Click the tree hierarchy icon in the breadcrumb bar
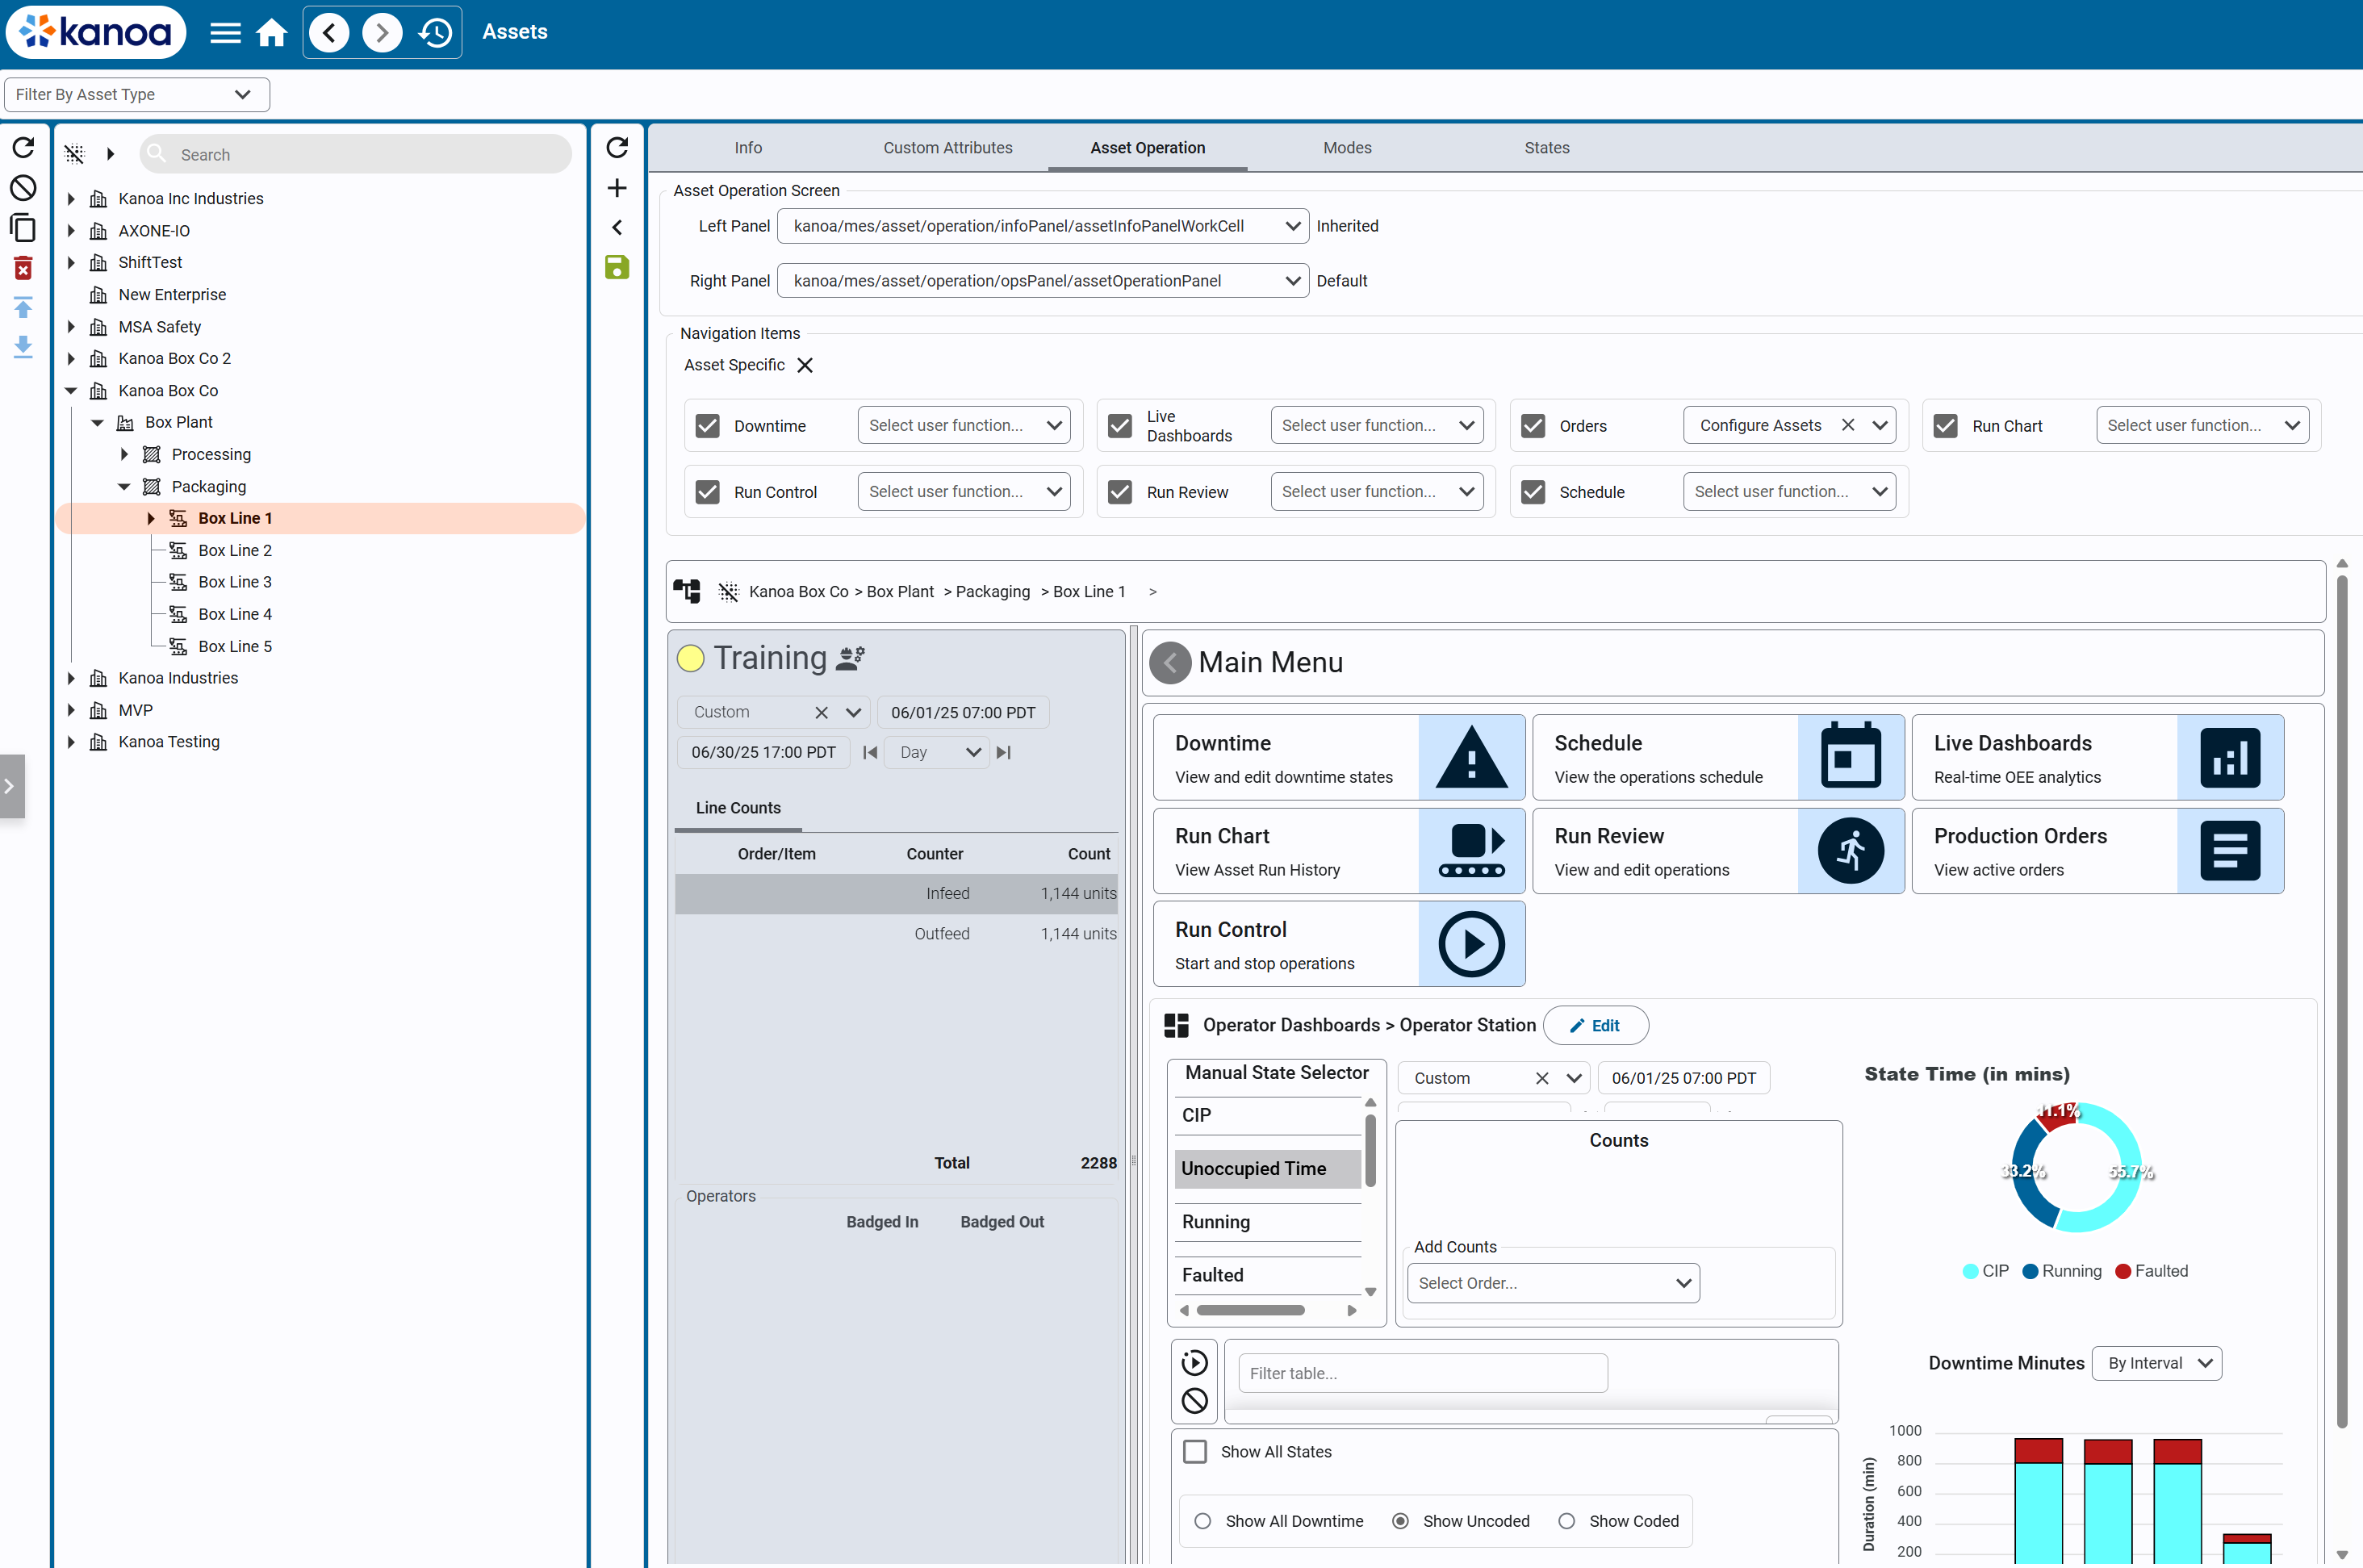 coord(687,591)
